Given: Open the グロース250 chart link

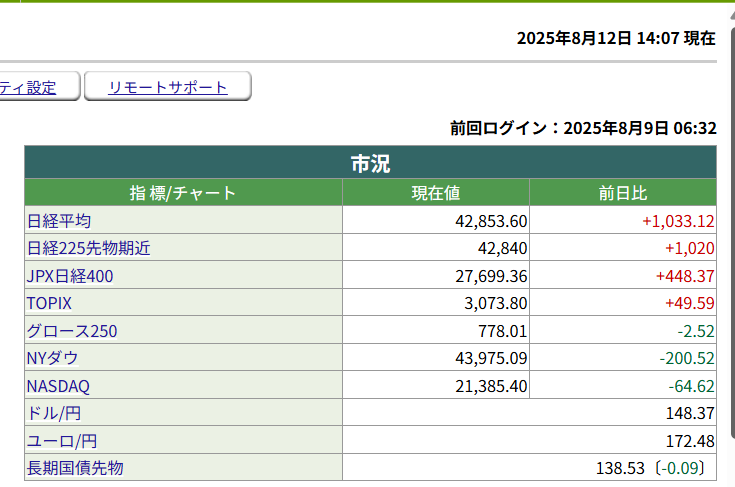Looking at the screenshot, I should (x=72, y=331).
